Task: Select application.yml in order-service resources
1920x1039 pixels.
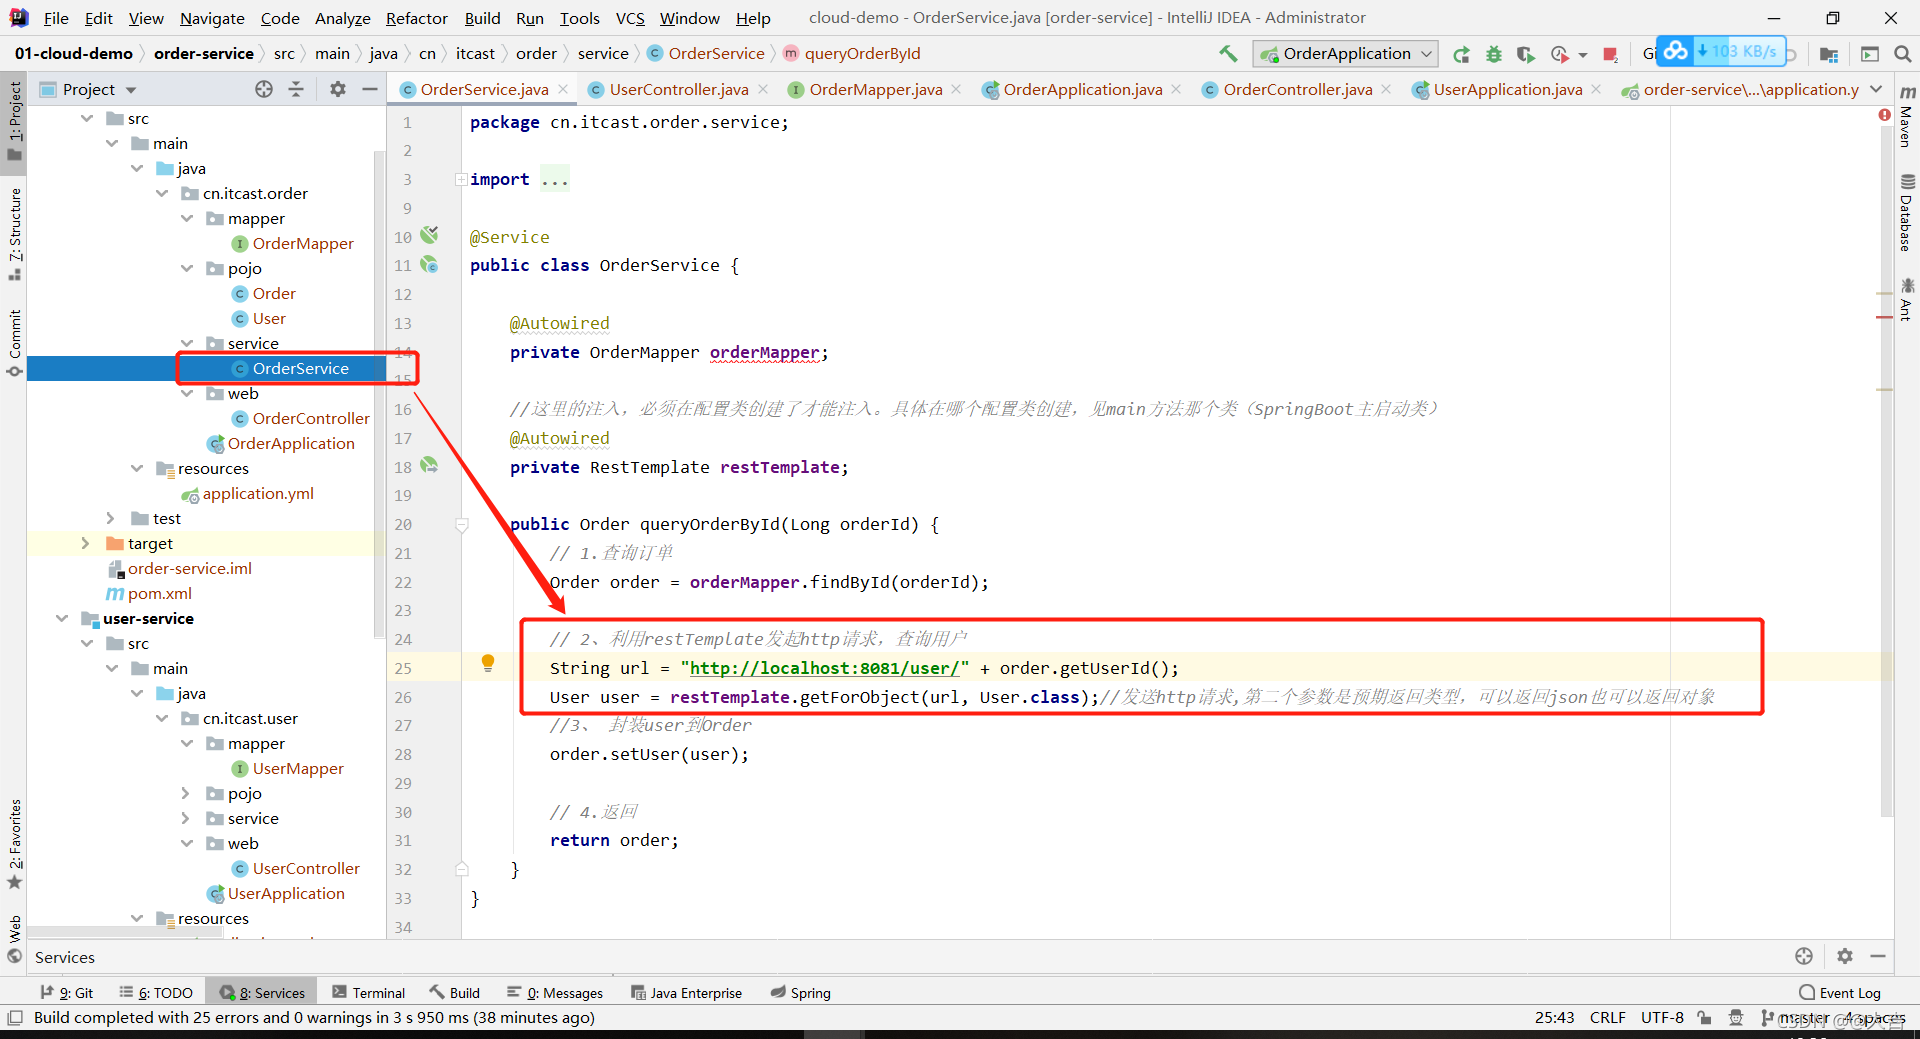Action: (258, 493)
